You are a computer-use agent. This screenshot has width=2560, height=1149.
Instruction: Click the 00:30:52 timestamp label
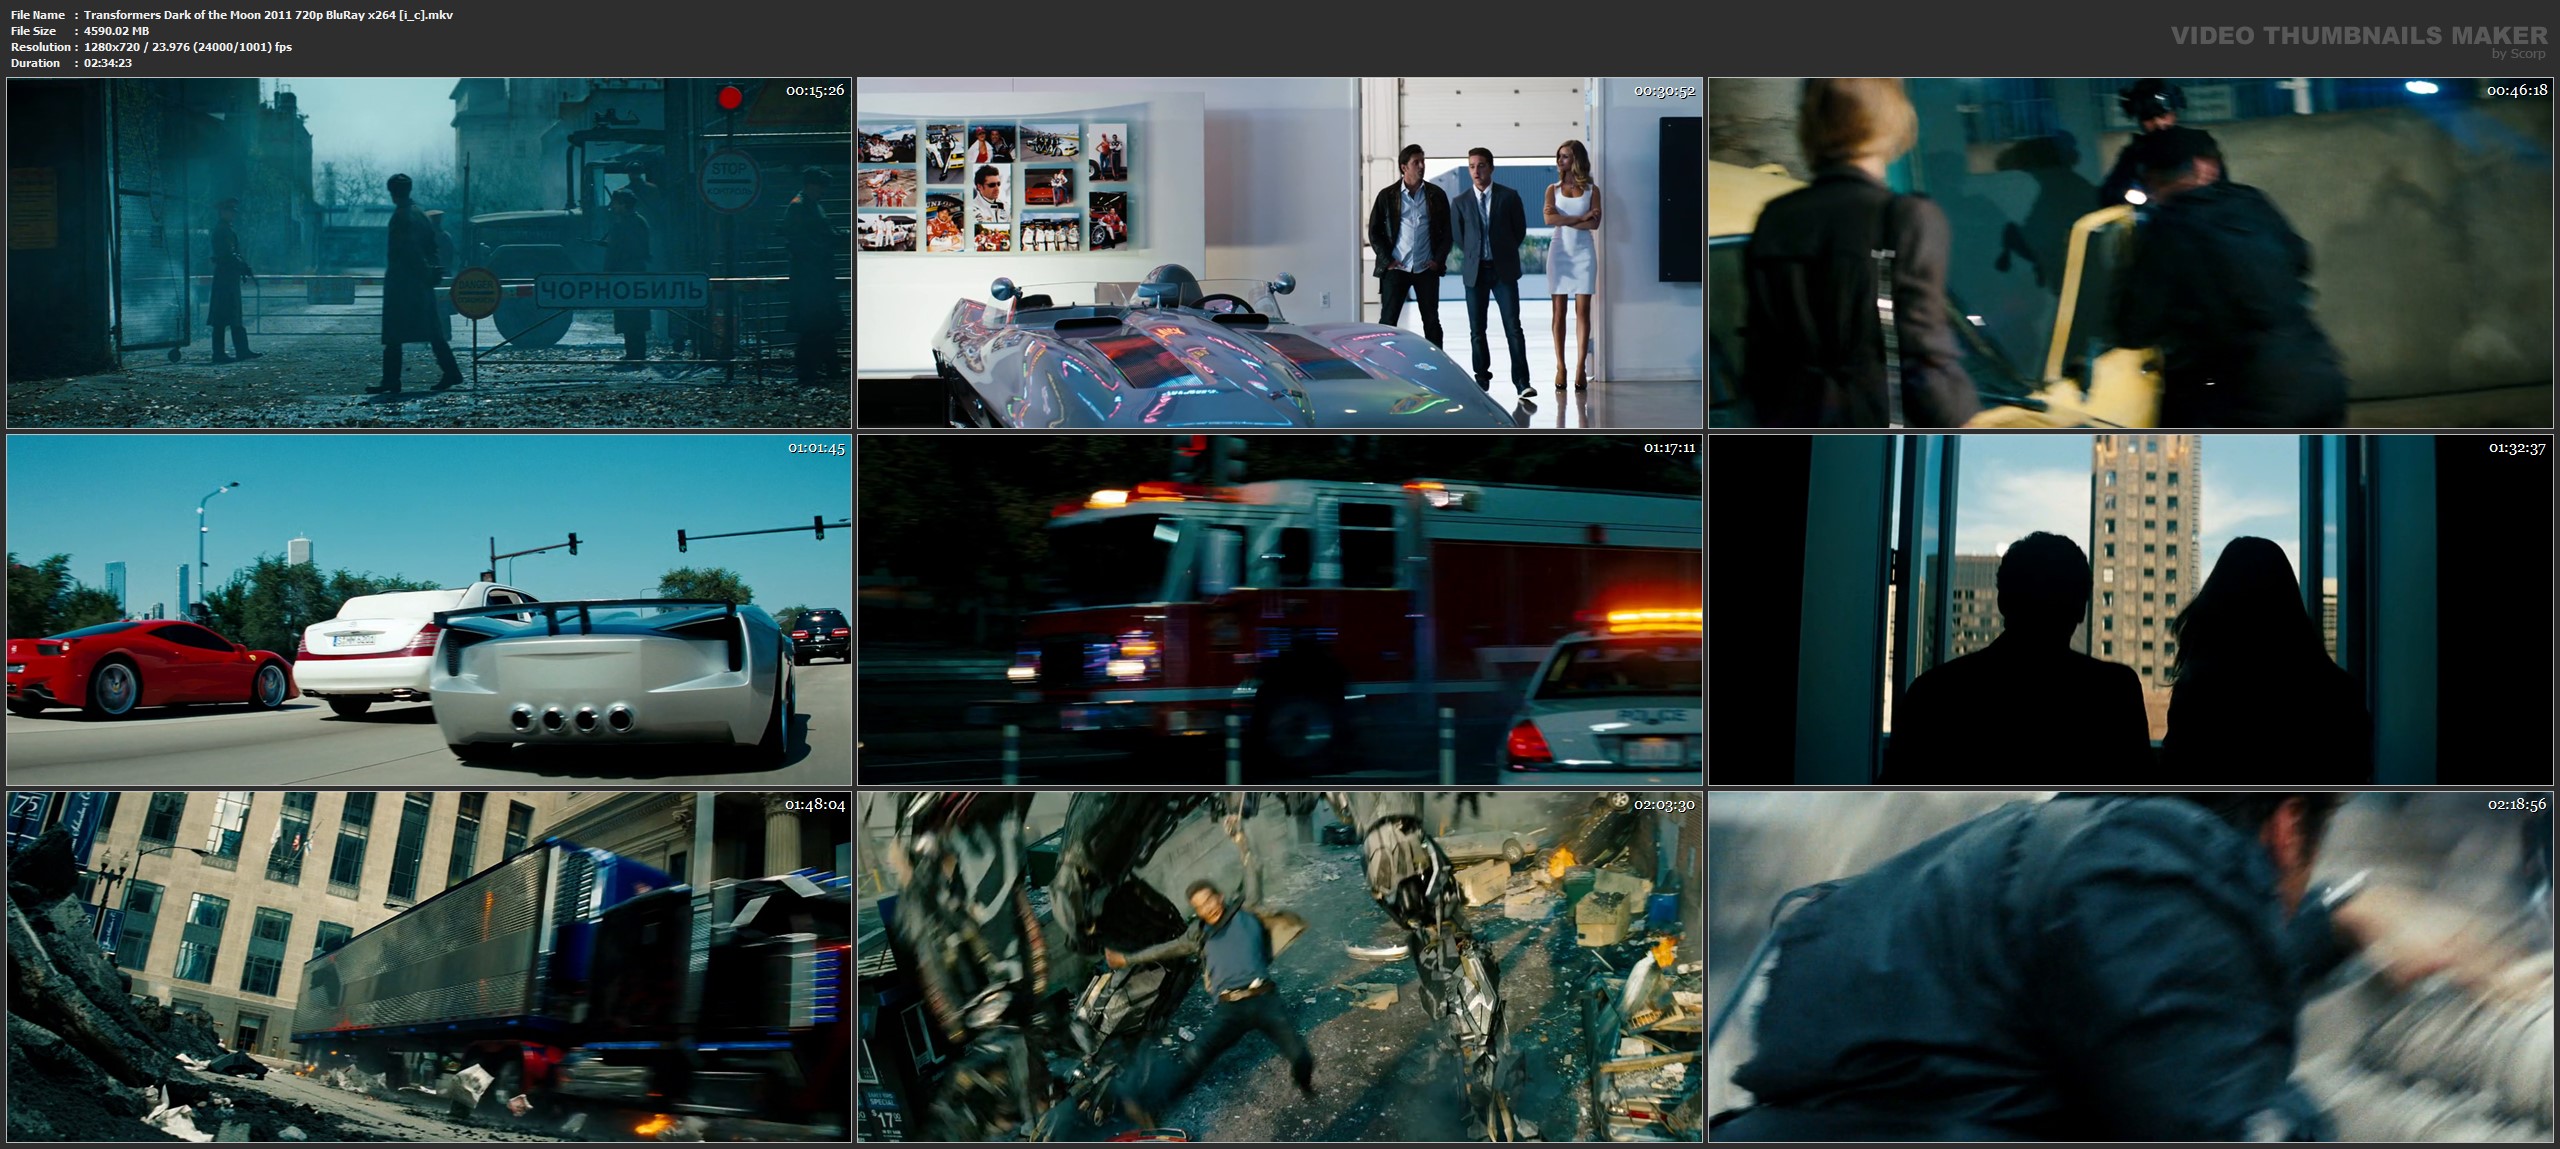tap(1665, 90)
